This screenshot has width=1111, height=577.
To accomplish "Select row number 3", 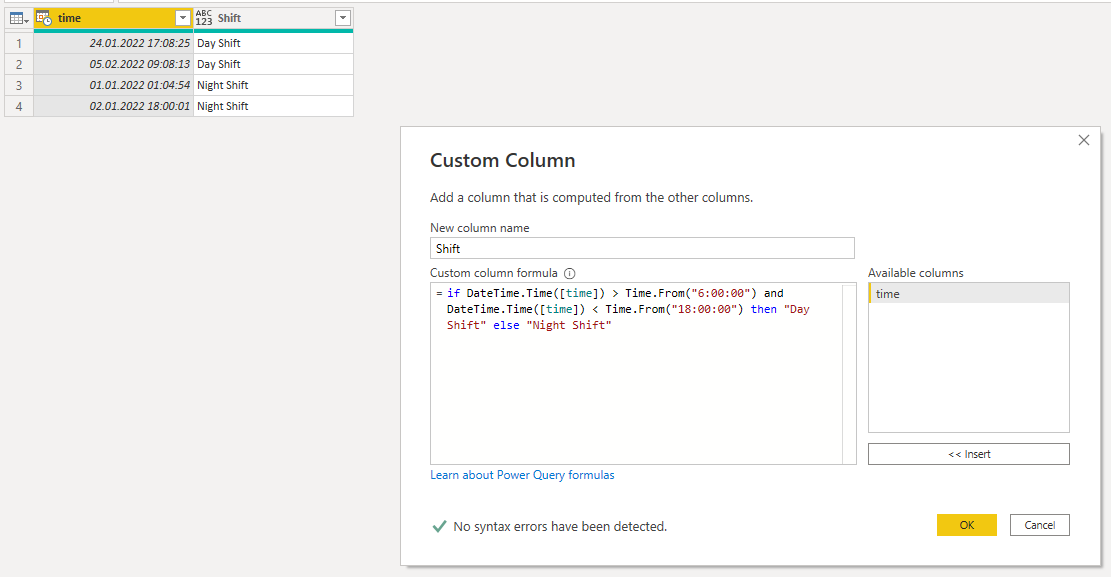I will [19, 85].
